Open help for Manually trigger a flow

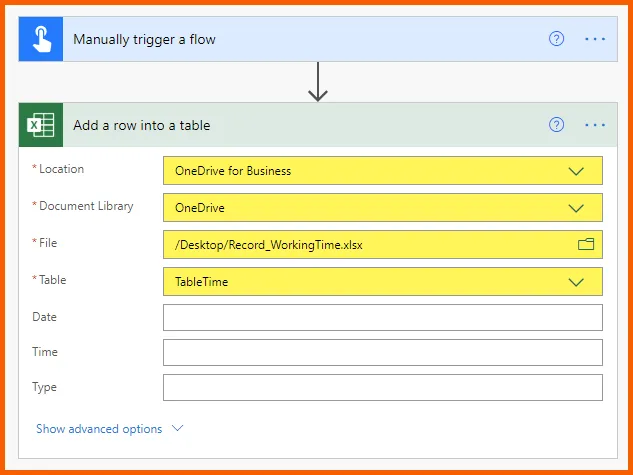tap(557, 39)
